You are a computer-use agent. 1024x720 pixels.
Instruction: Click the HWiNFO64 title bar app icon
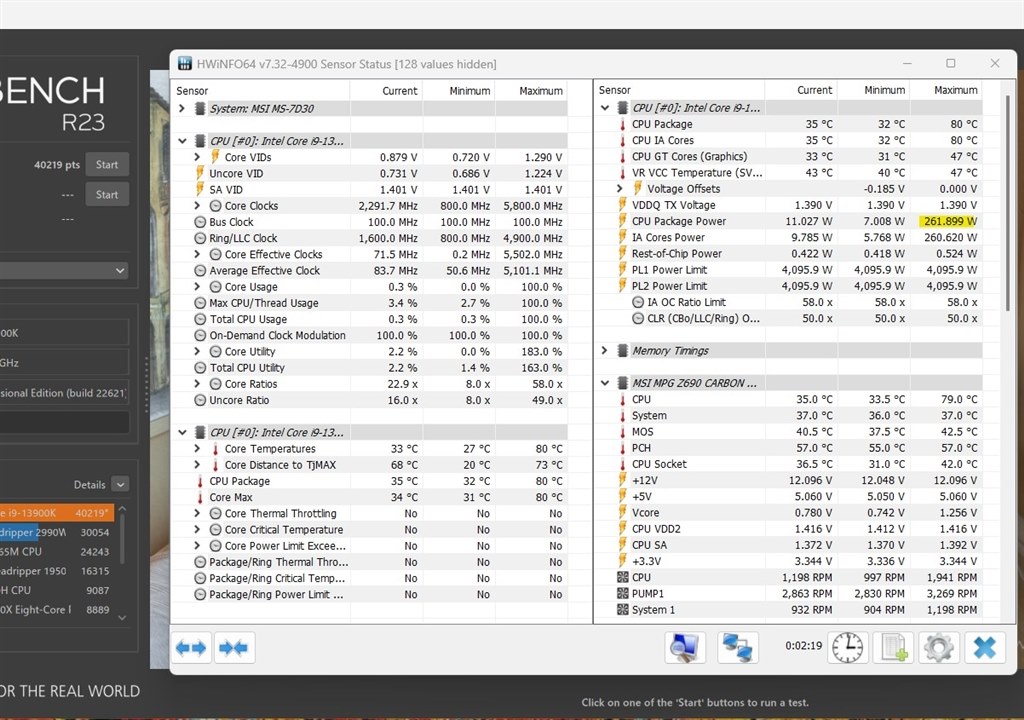coord(185,63)
